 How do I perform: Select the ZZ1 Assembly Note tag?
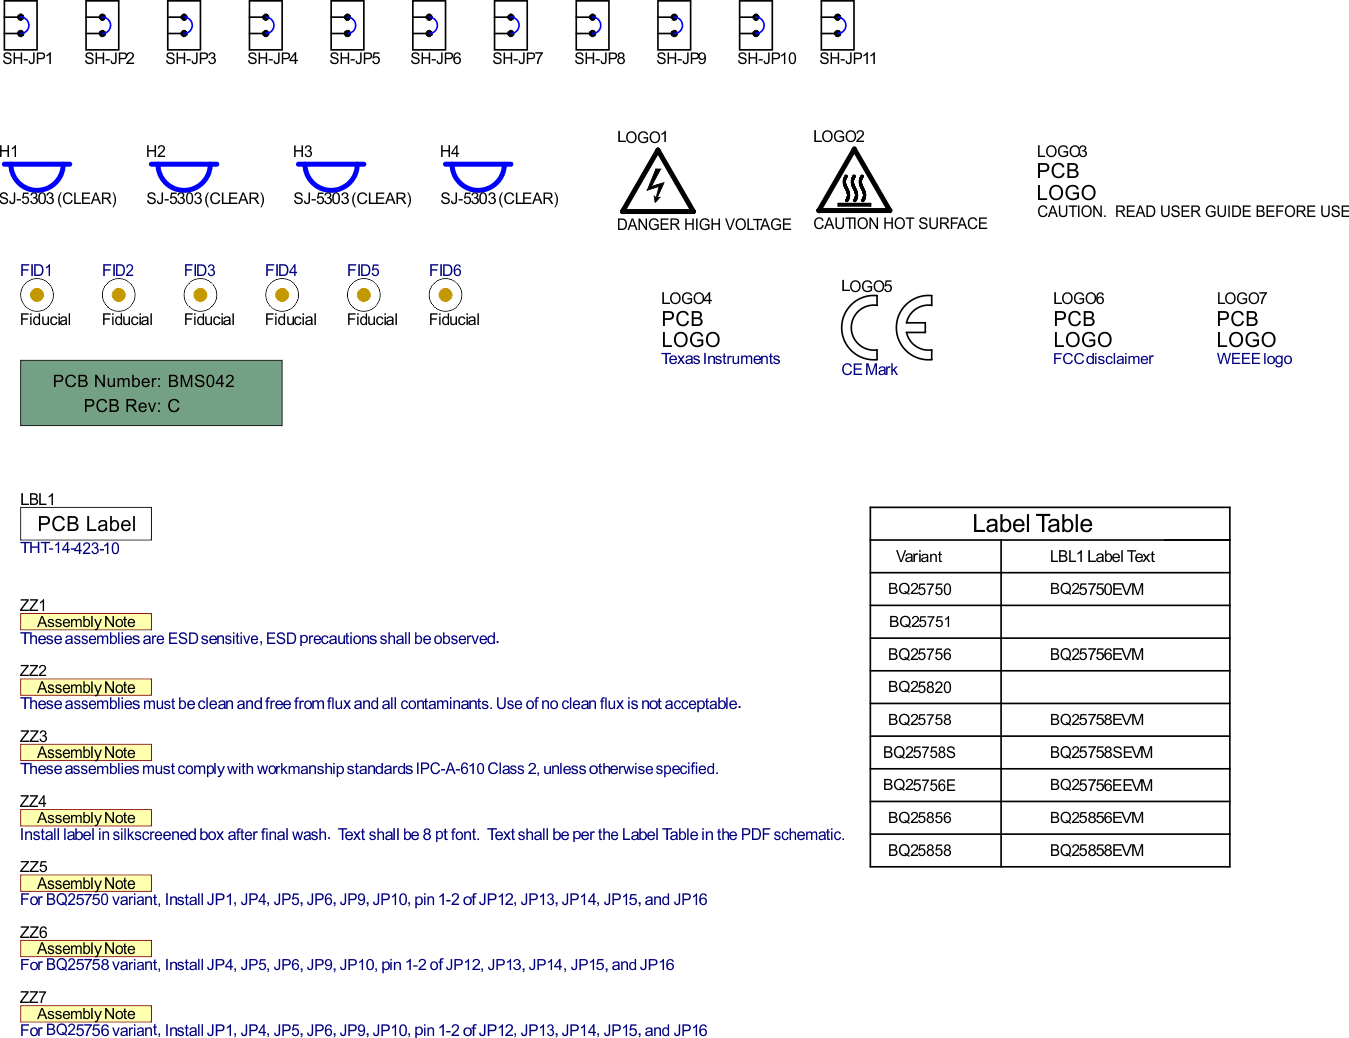coord(86,622)
